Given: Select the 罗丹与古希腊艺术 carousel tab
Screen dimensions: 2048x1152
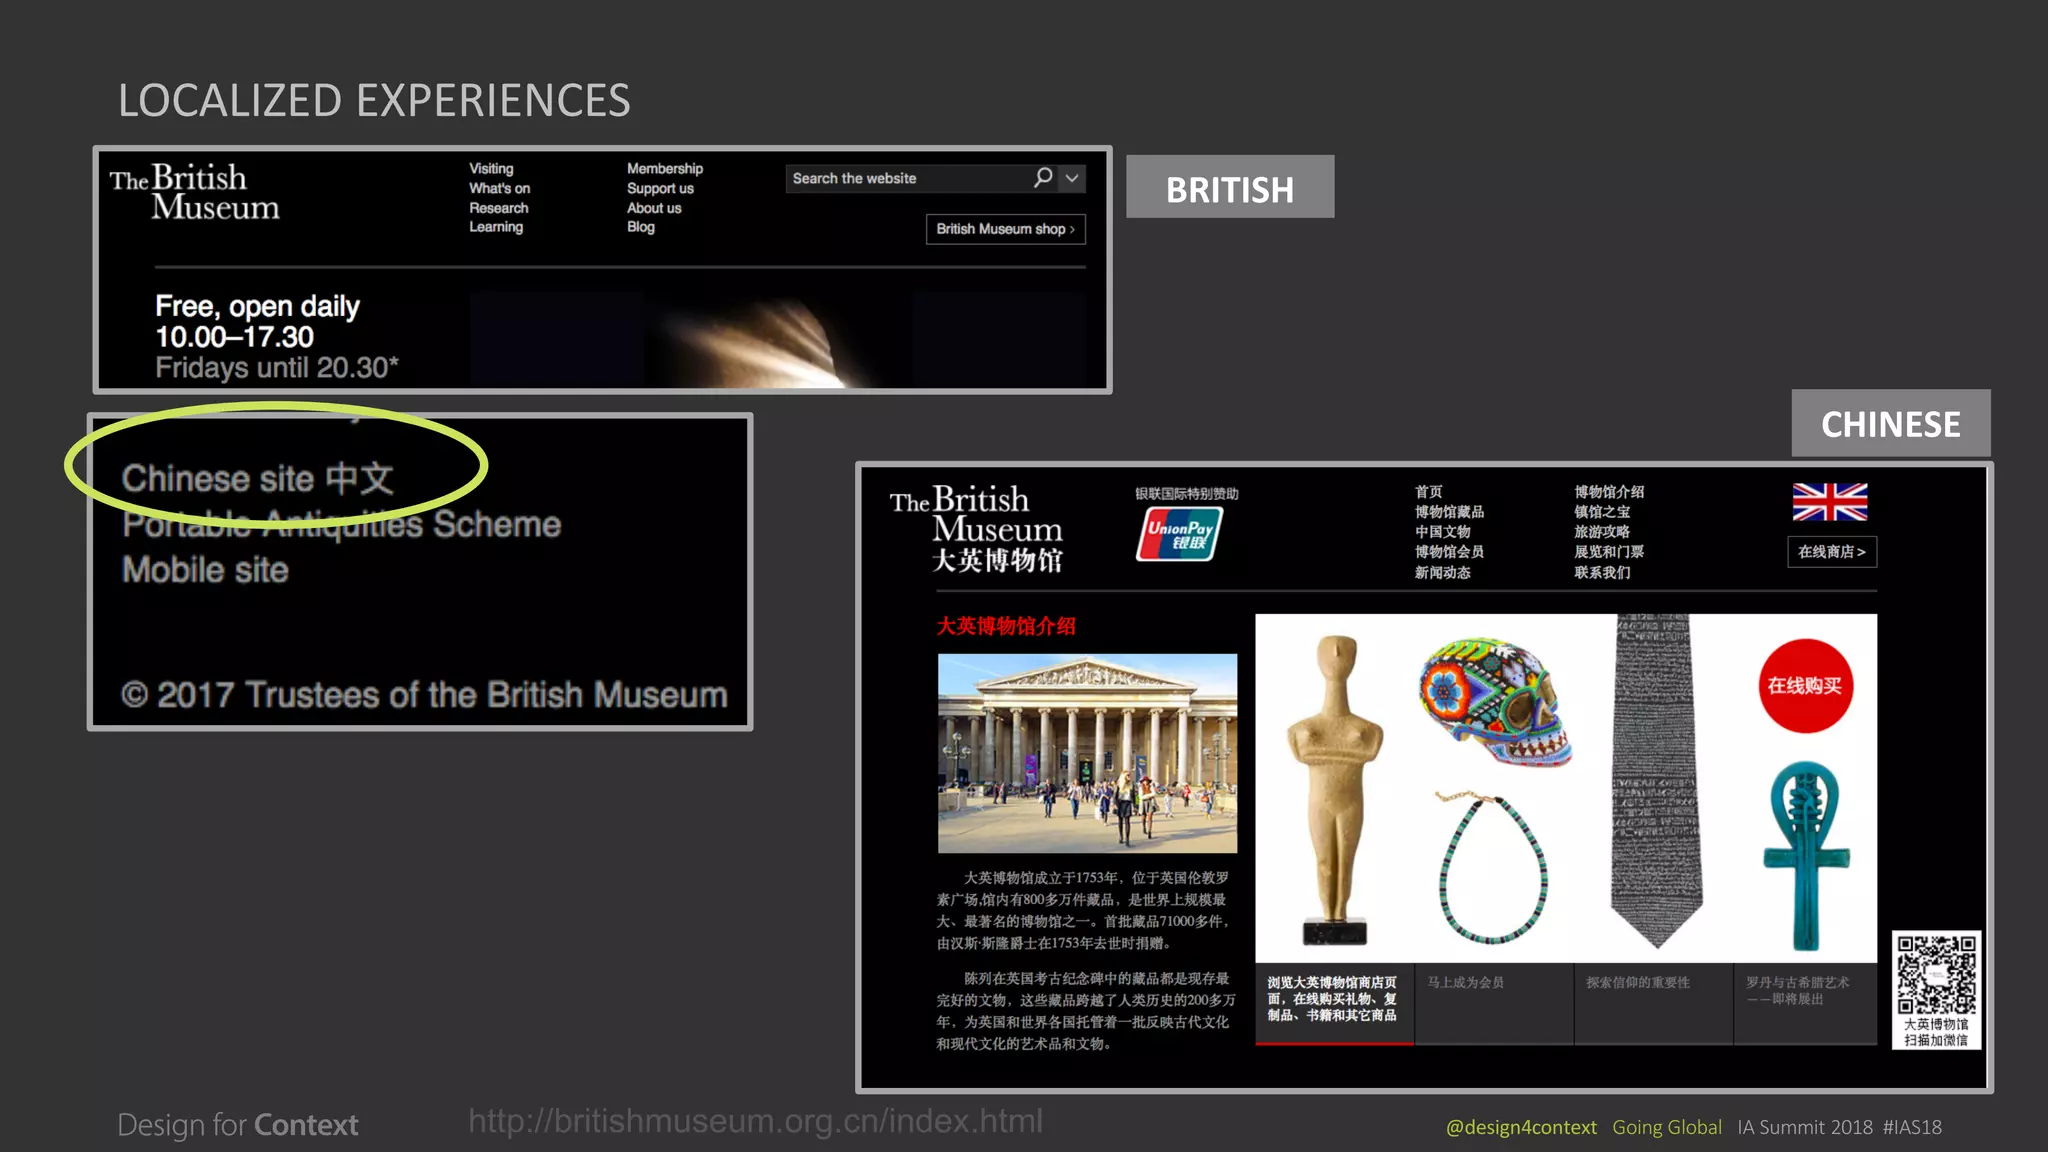Looking at the screenshot, I should point(1806,1004).
